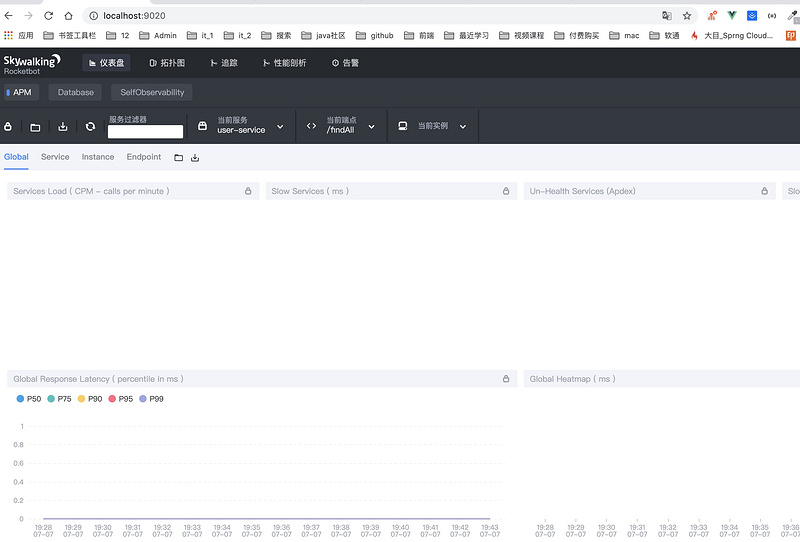The height and width of the screenshot is (542, 800).
Task: Toggle lock on Slow Services panel
Action: pyautogui.click(x=506, y=191)
